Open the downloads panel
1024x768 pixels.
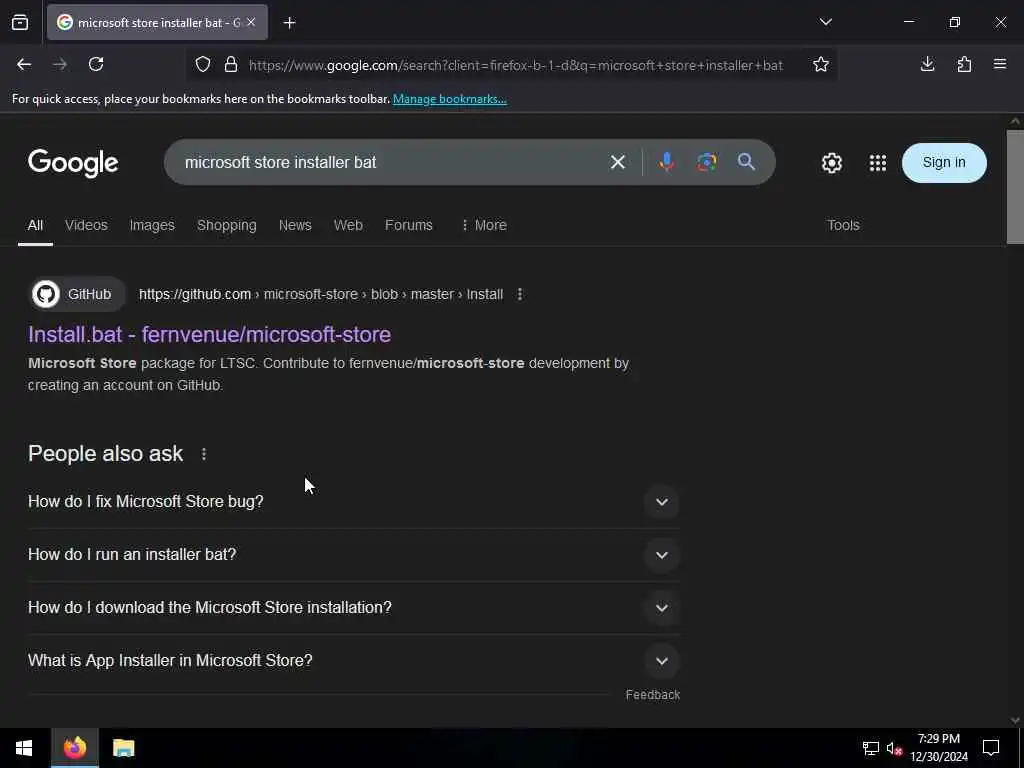point(927,64)
